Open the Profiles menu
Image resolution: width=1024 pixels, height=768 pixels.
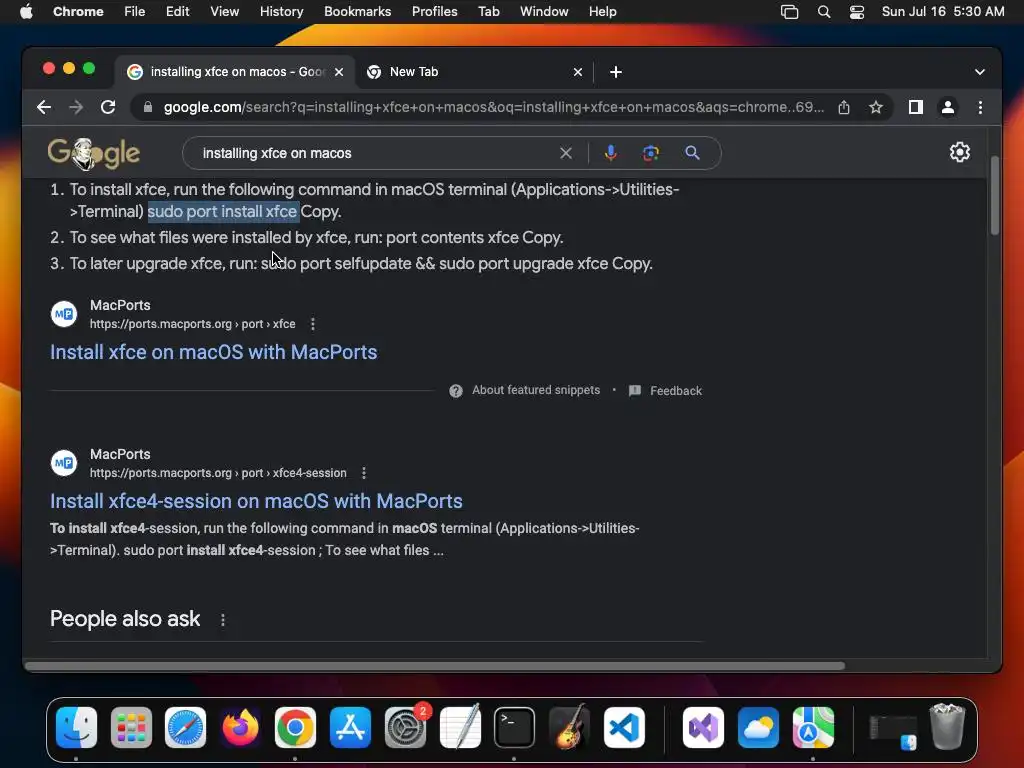(x=434, y=12)
